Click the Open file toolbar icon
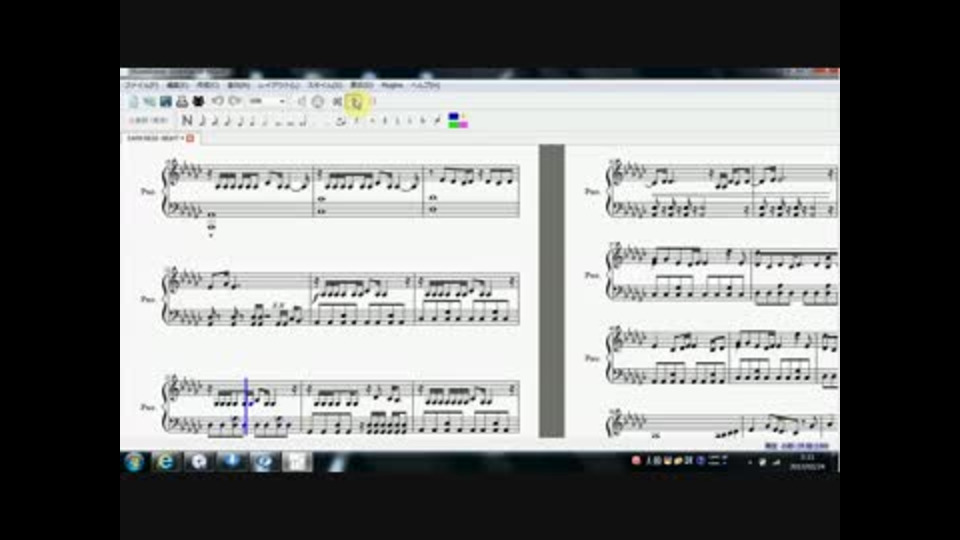This screenshot has width=960, height=540. [x=149, y=102]
